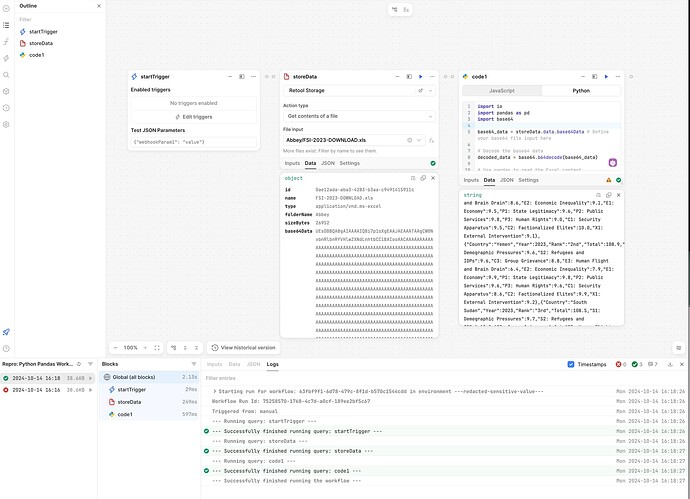Viewport: 690px width, 499px height.
Task: Open the Action type dropdown
Action: click(359, 116)
